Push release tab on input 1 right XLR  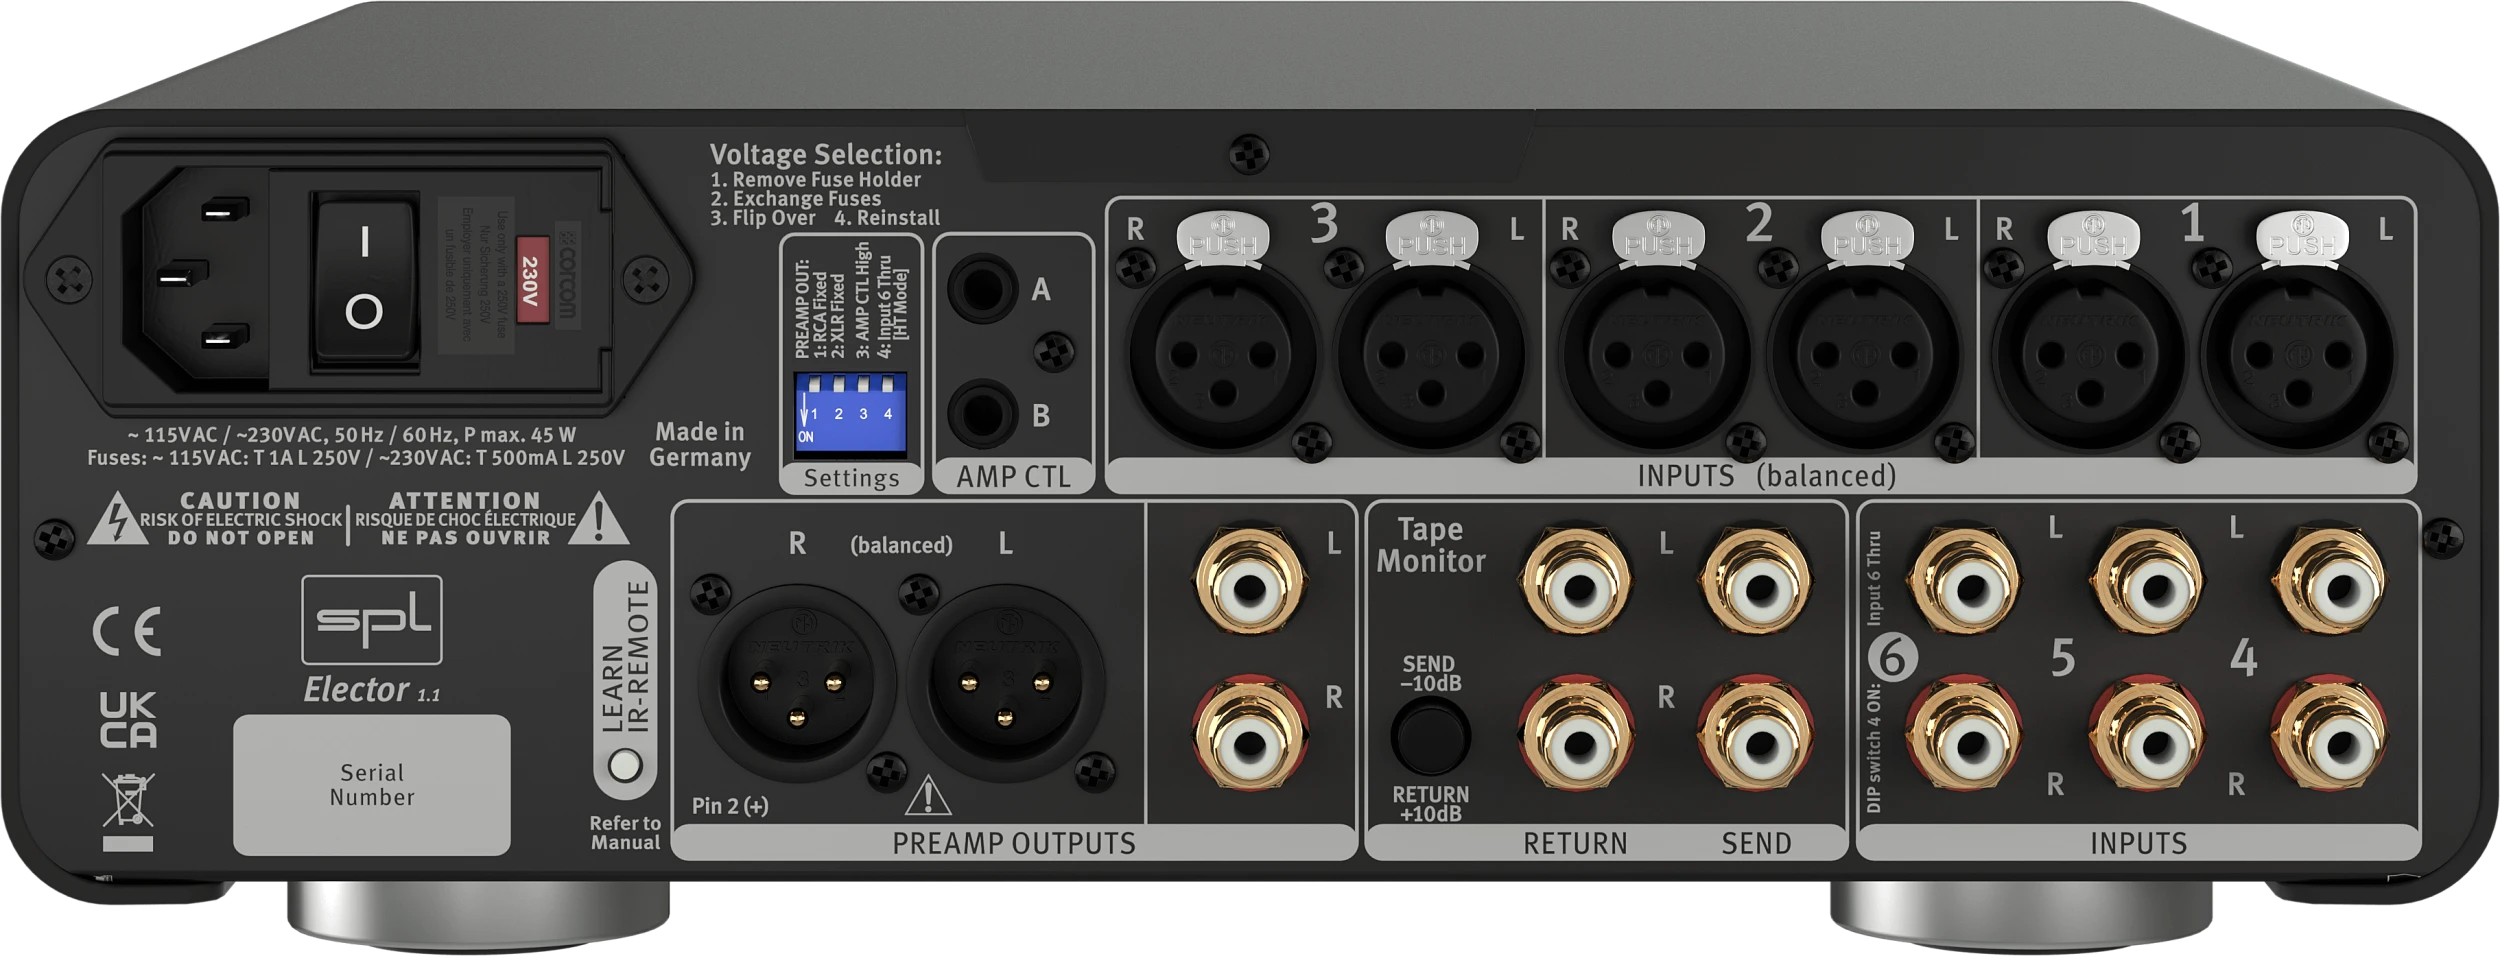pos(2093,238)
